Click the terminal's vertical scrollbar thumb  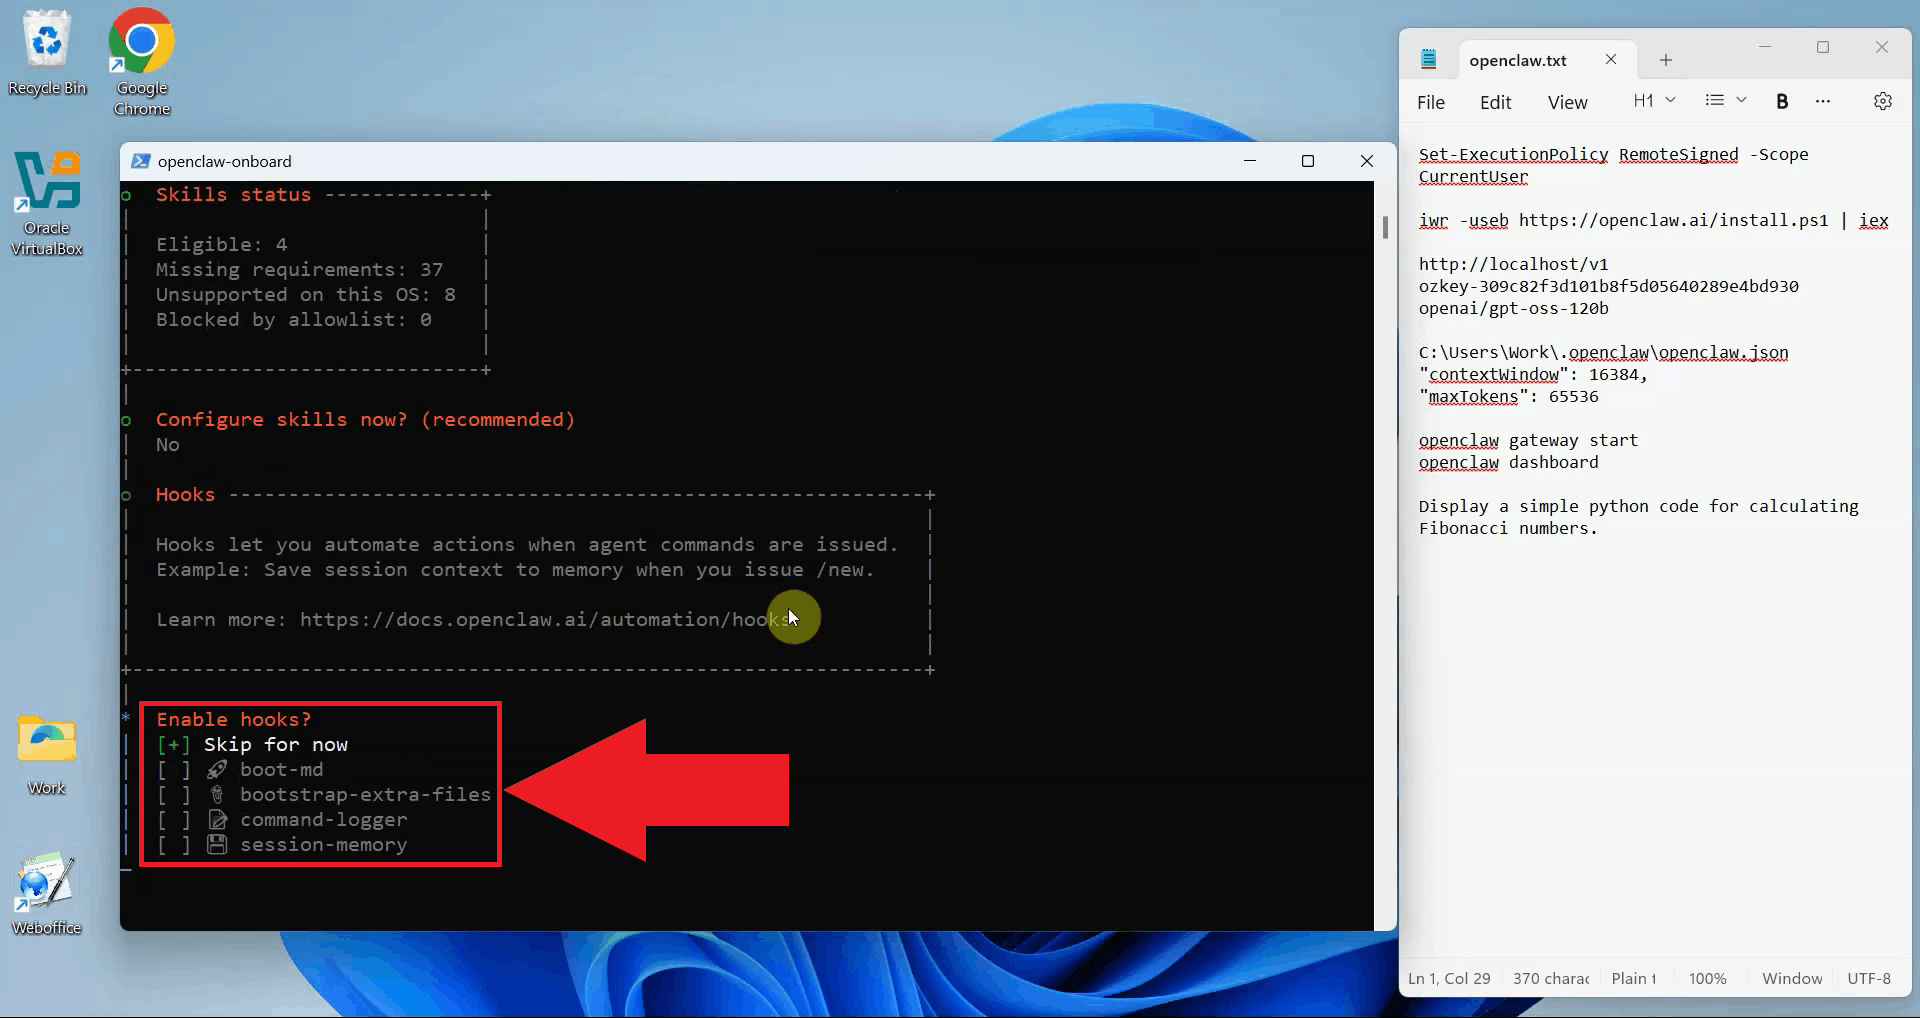(1385, 228)
